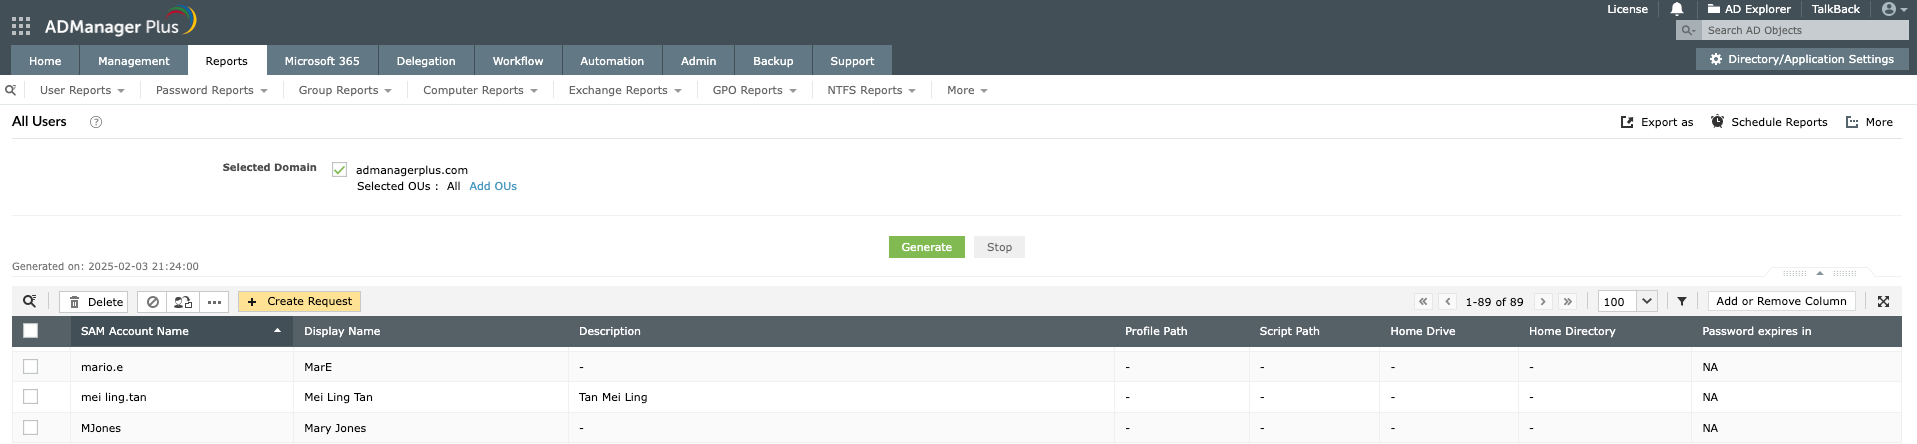Expand the Group Reports menu

coord(345,90)
